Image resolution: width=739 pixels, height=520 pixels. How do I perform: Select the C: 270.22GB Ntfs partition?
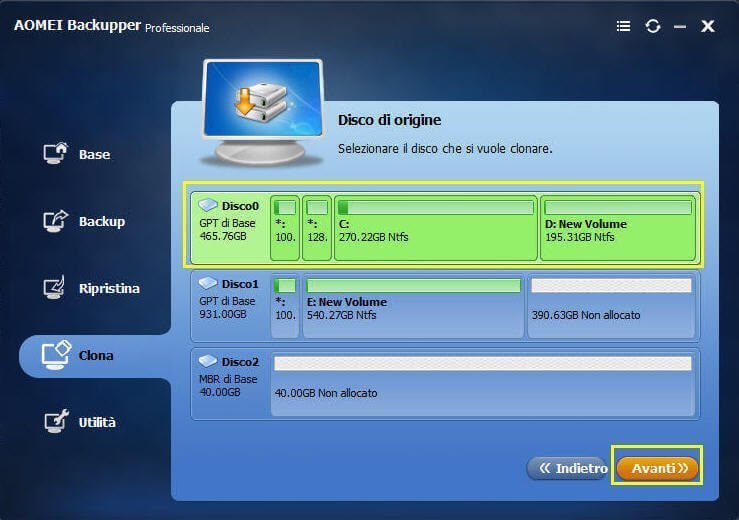435,228
